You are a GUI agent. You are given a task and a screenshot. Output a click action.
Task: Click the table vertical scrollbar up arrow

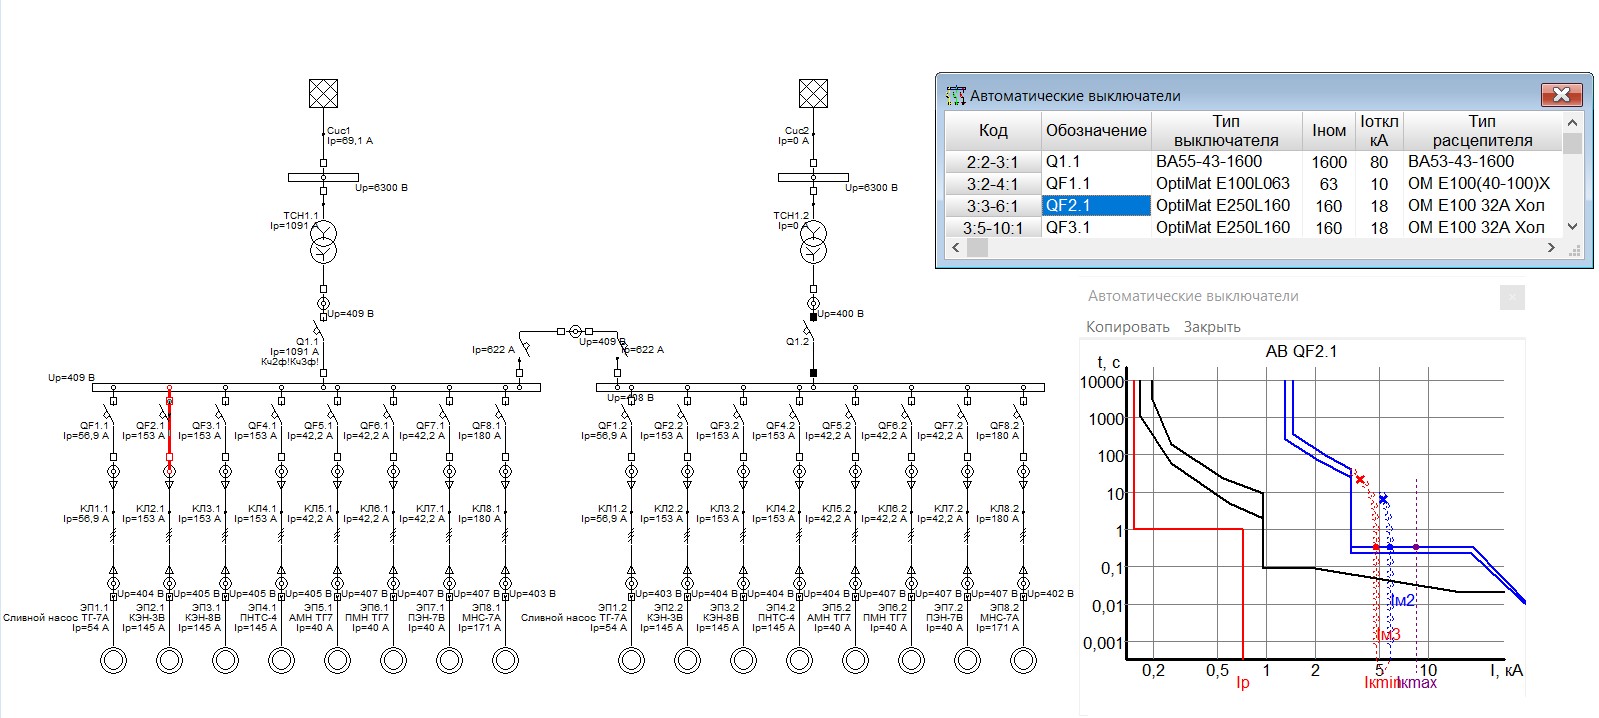[1572, 121]
